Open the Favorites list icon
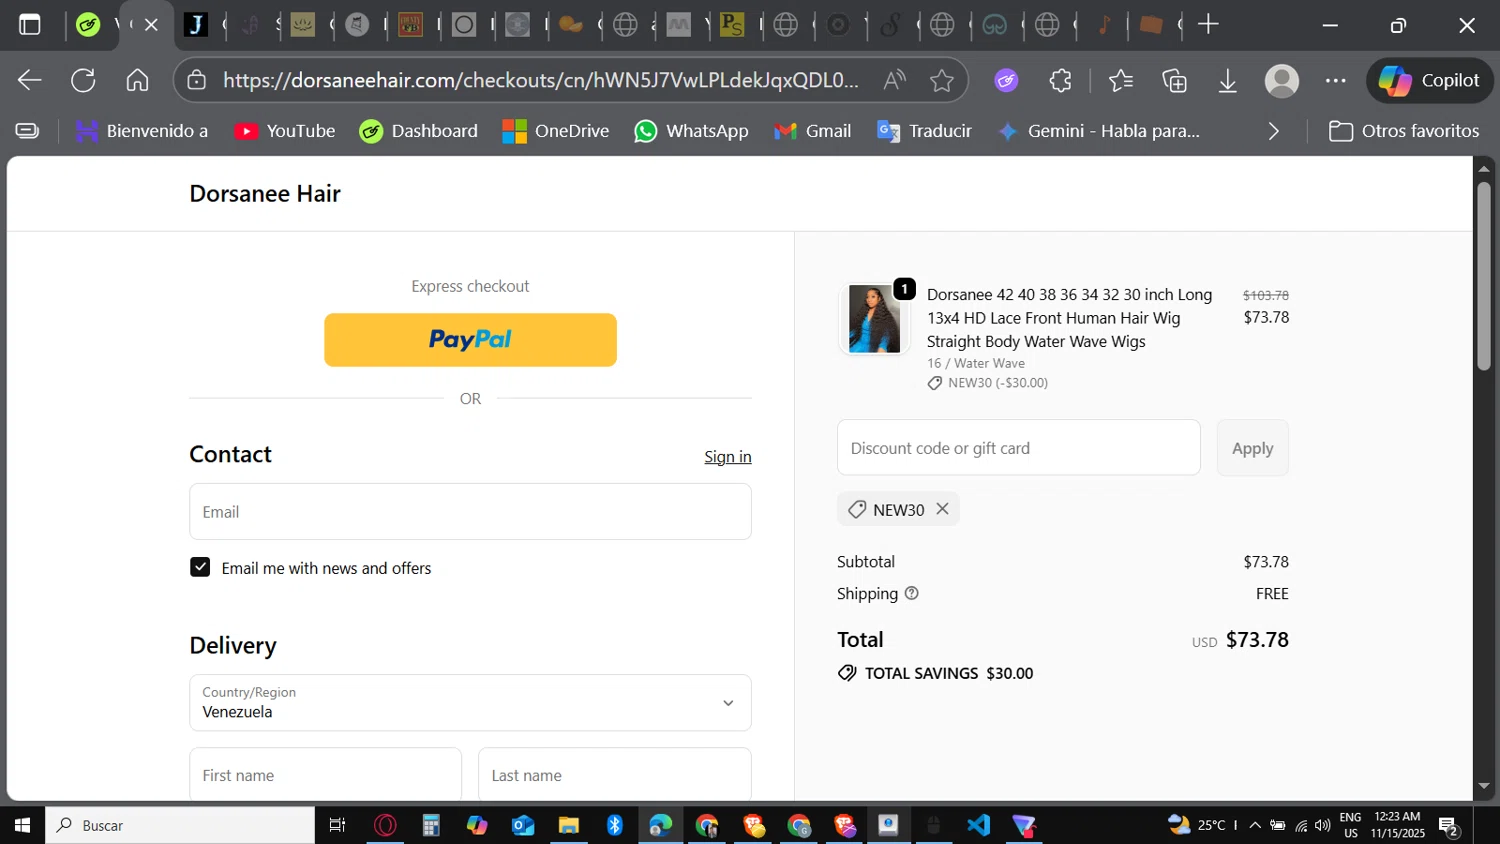The height and width of the screenshot is (844, 1500). 1121,81
